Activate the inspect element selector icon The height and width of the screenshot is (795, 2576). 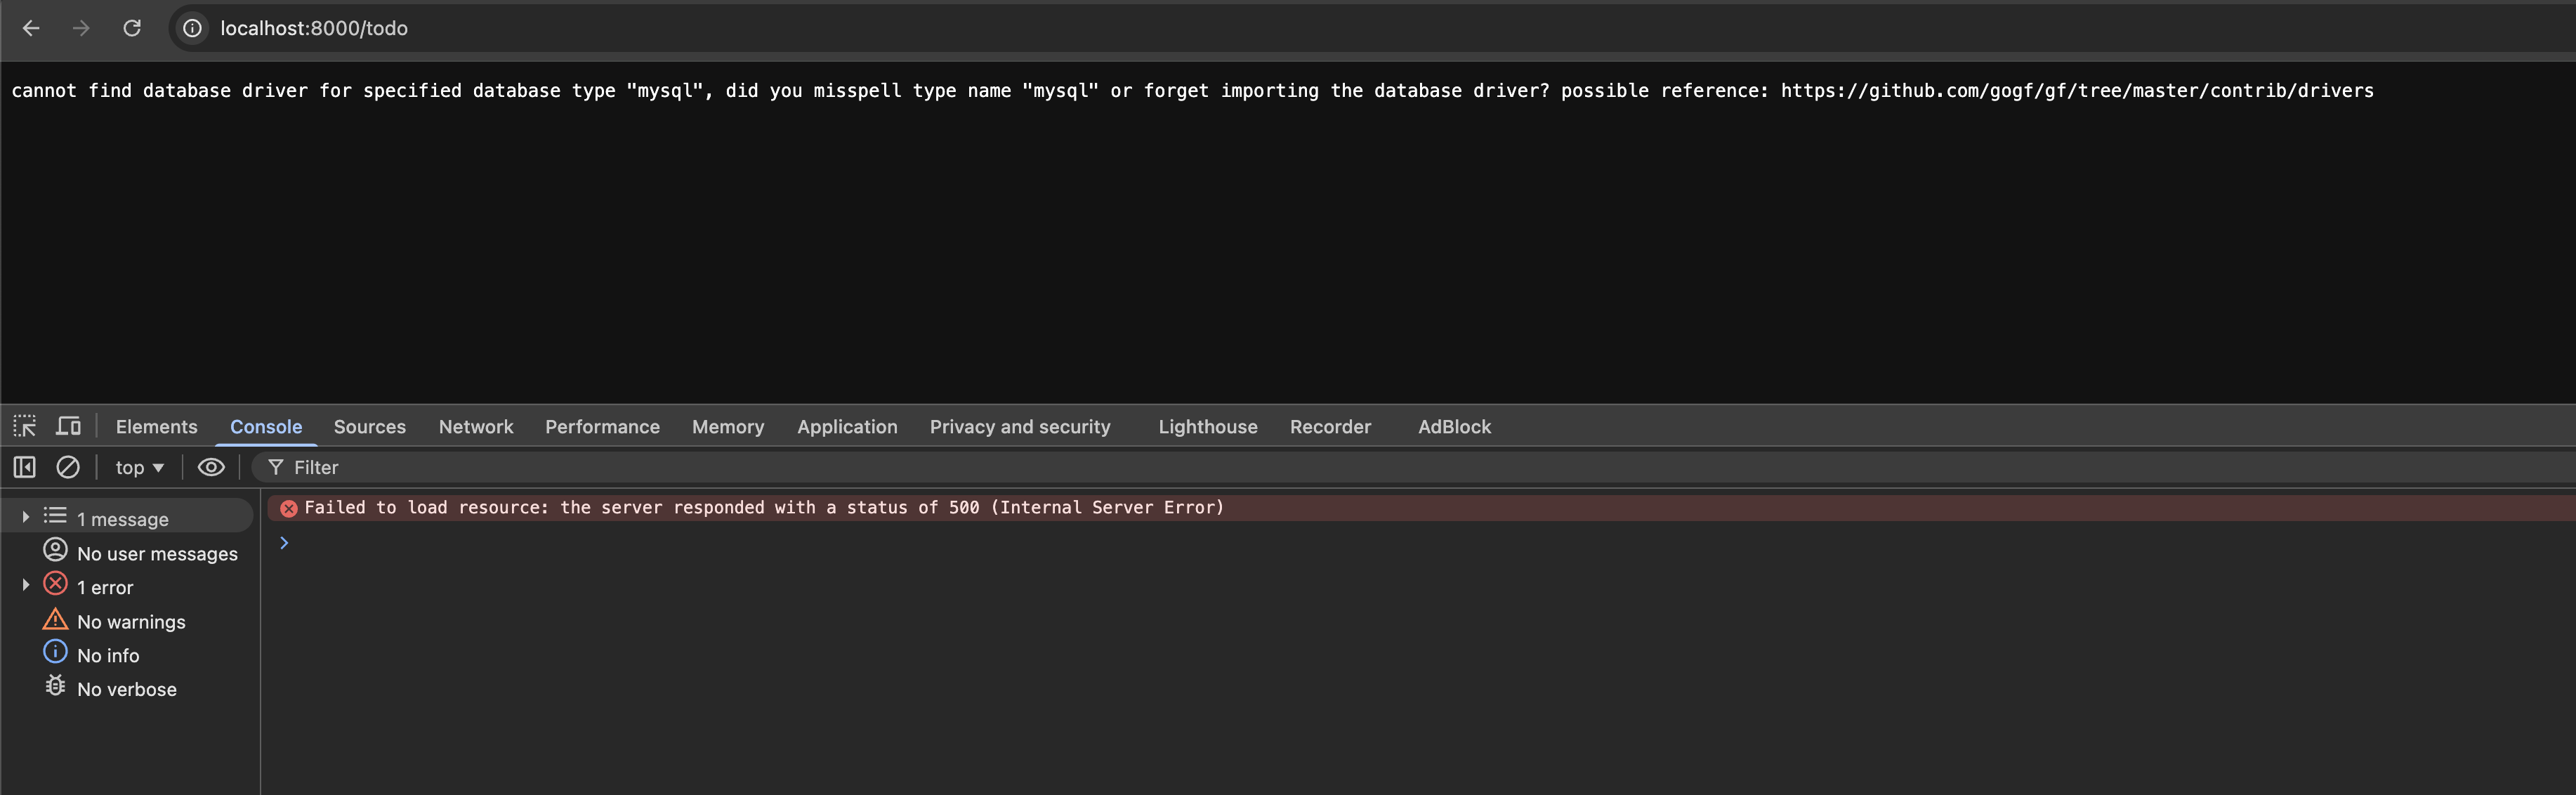(x=25, y=426)
